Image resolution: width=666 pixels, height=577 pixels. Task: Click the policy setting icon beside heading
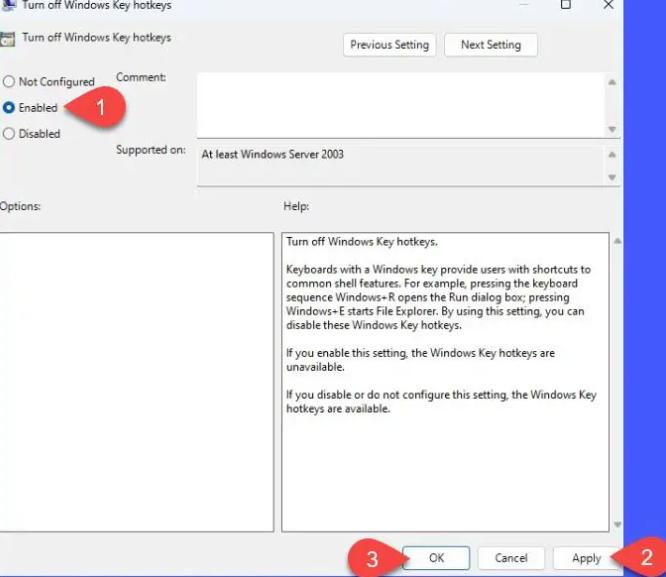[x=7, y=39]
